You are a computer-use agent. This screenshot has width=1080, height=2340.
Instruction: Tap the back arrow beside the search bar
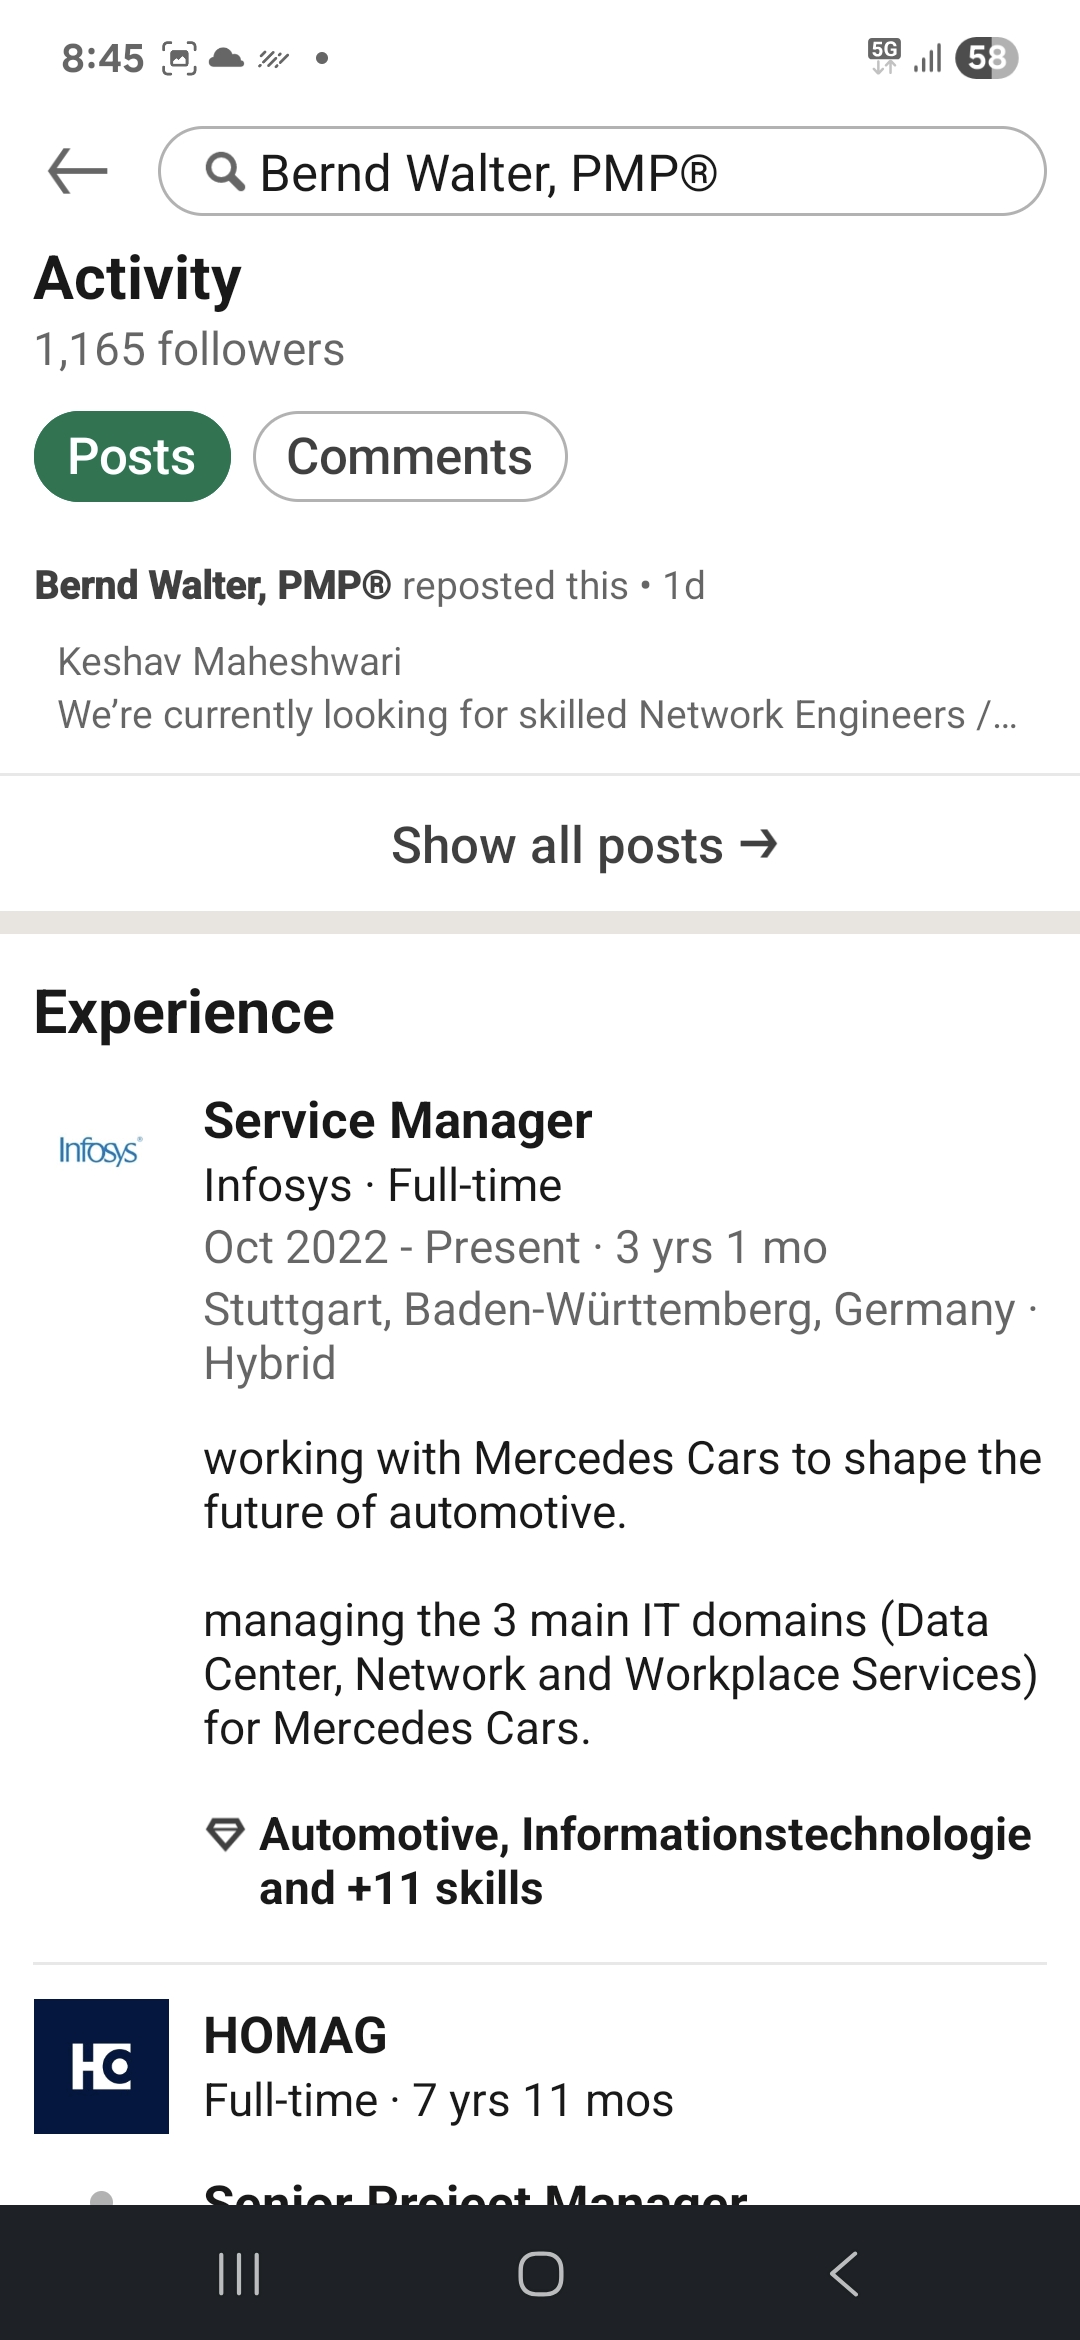point(78,171)
